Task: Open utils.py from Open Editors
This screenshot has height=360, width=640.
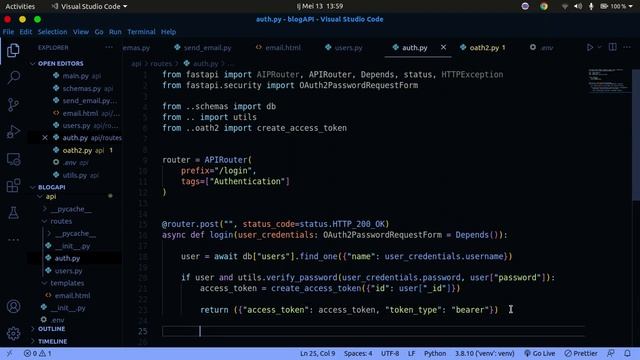Action: [75, 175]
